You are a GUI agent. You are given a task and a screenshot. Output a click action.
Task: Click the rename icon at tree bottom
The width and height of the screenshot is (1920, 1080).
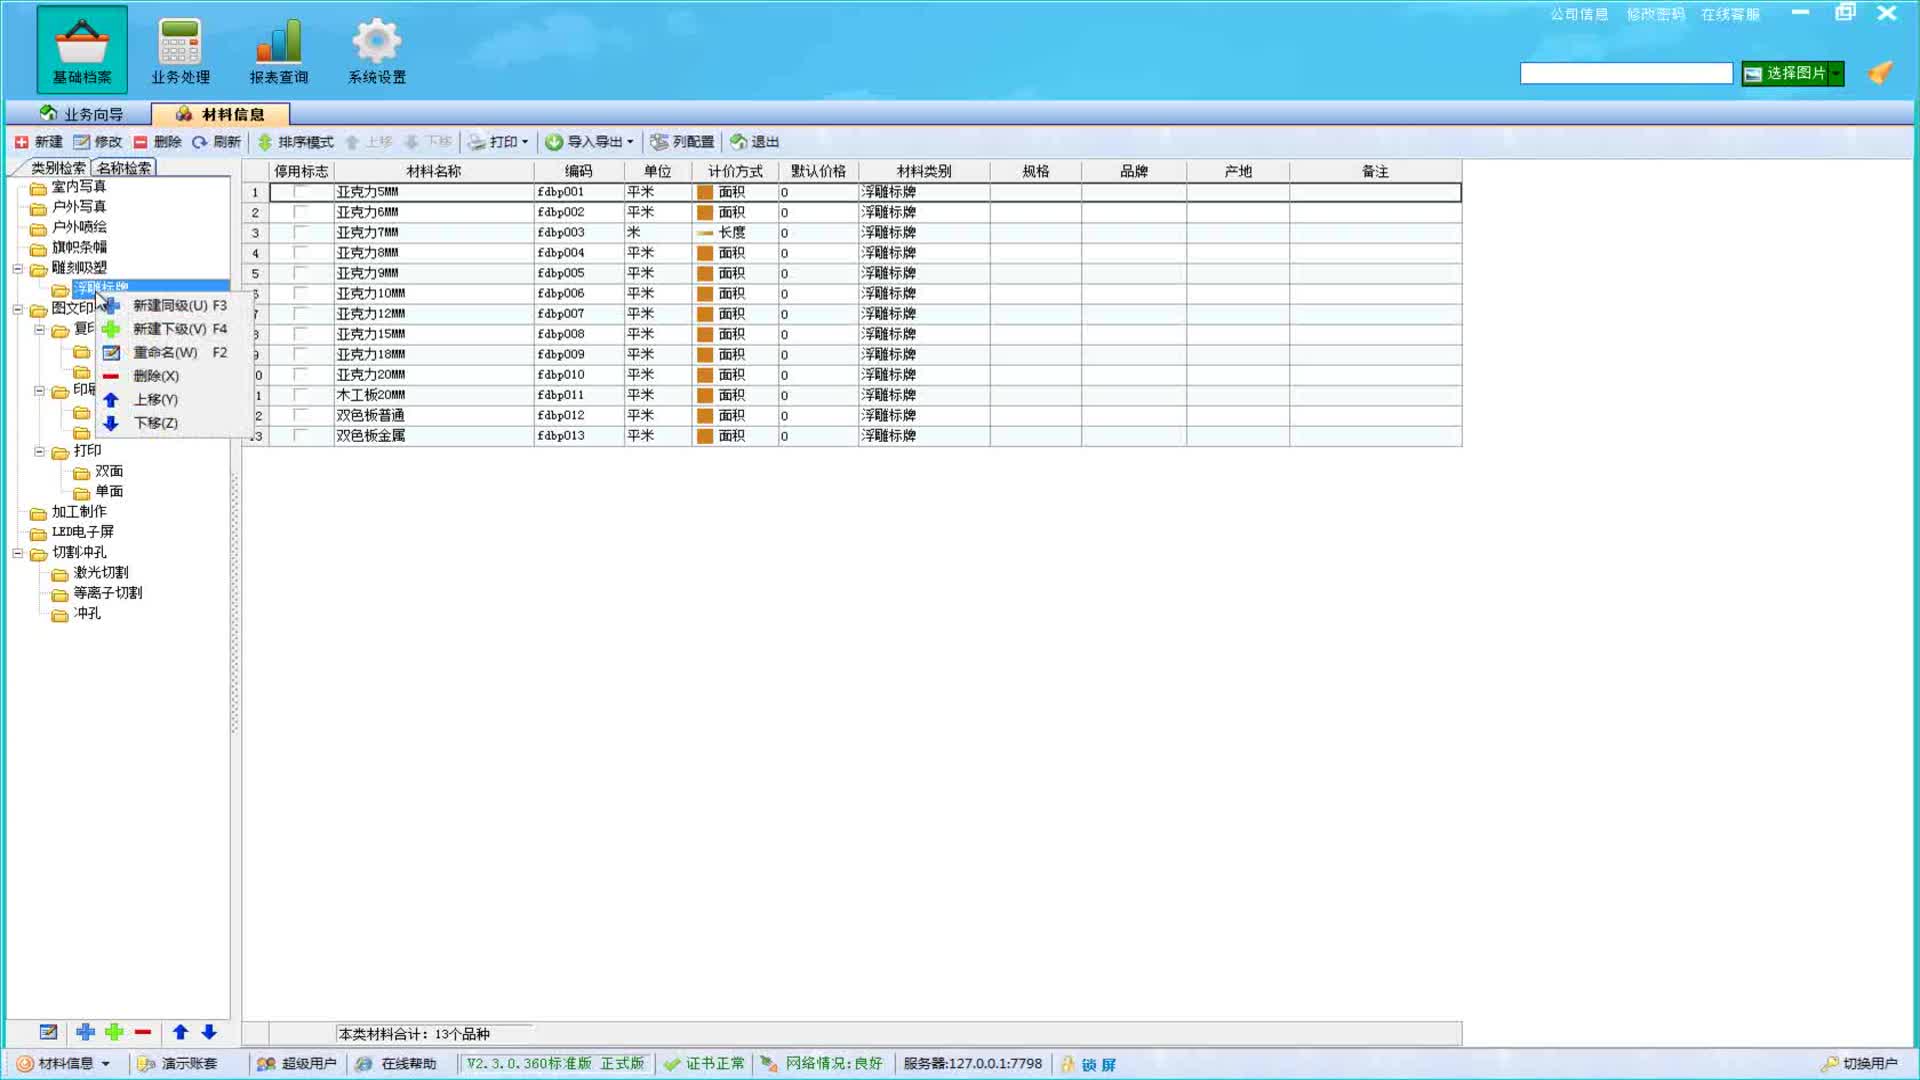(x=48, y=1032)
